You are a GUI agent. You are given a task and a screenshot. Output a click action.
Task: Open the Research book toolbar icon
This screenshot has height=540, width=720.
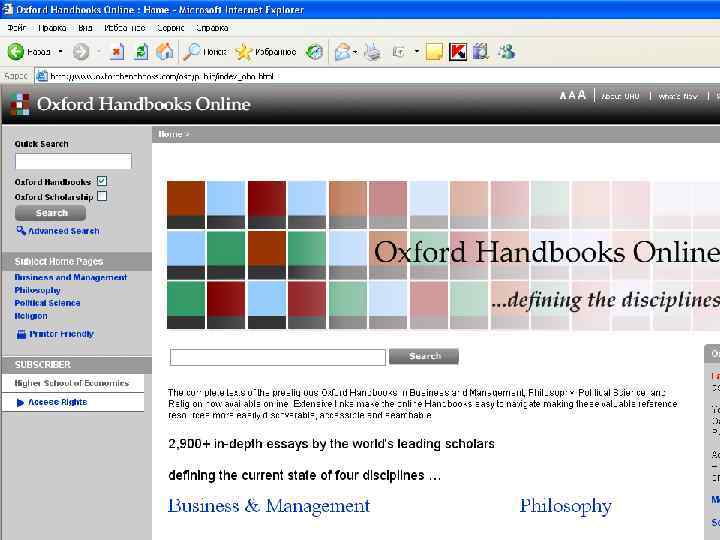(x=480, y=52)
